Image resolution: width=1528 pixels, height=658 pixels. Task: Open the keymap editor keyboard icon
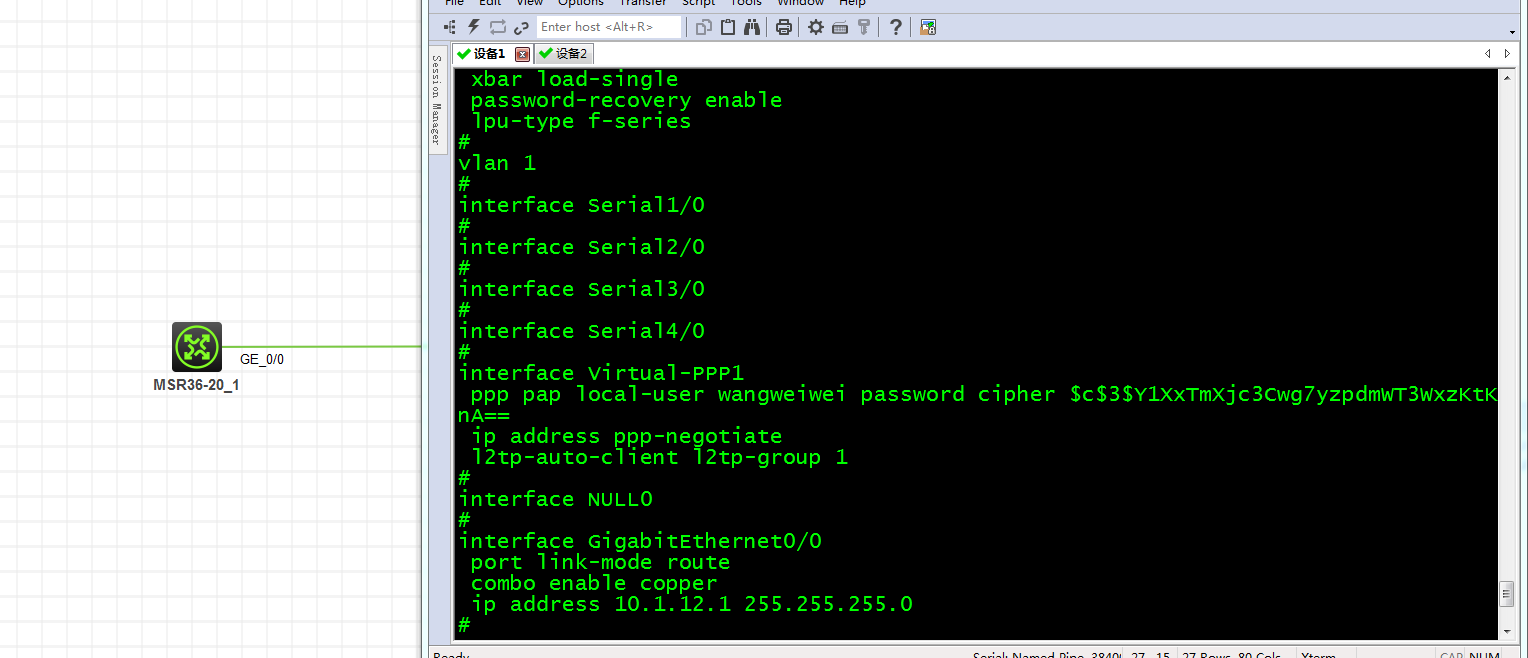[840, 27]
